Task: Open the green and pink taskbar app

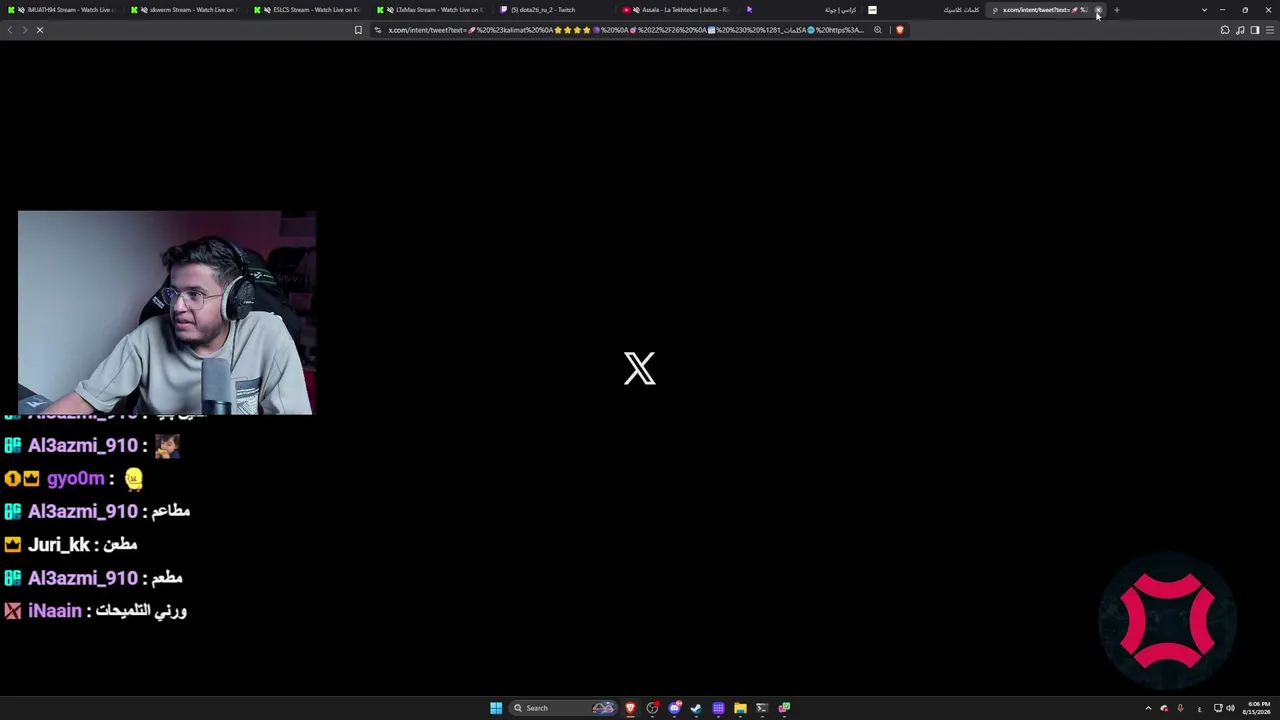Action: pos(784,708)
